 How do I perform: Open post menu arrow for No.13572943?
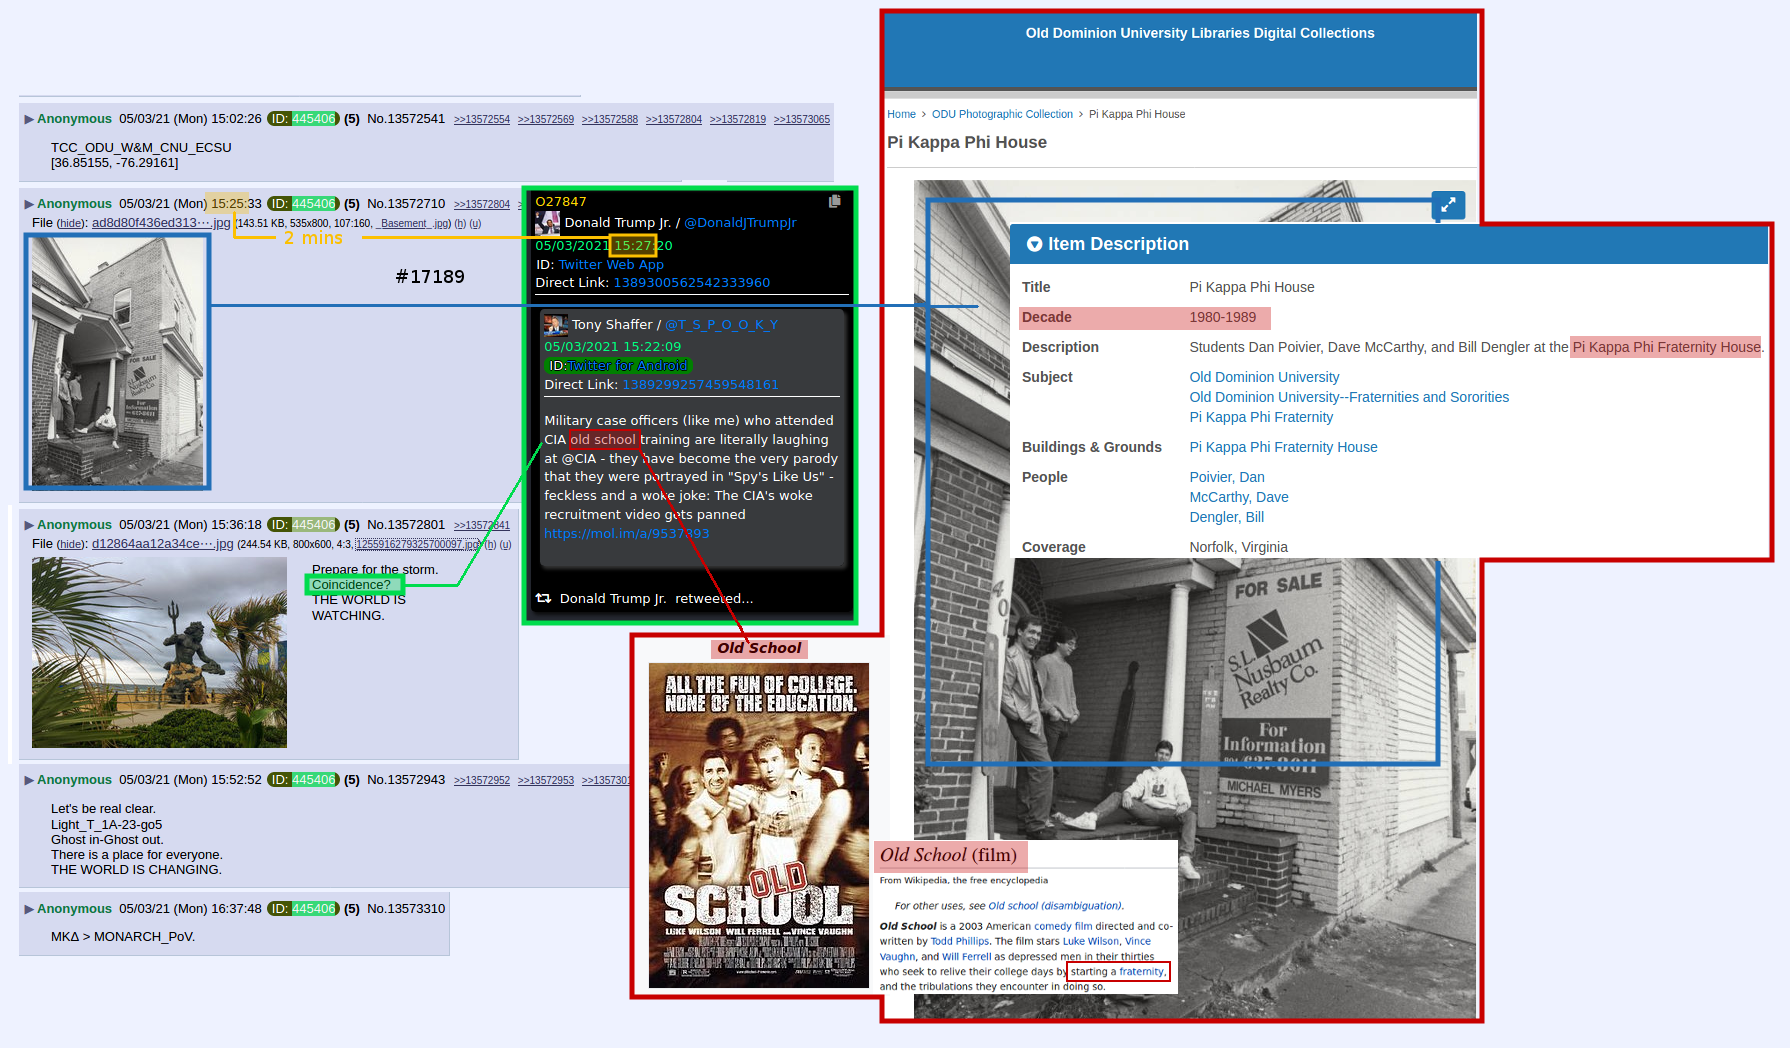point(29,780)
